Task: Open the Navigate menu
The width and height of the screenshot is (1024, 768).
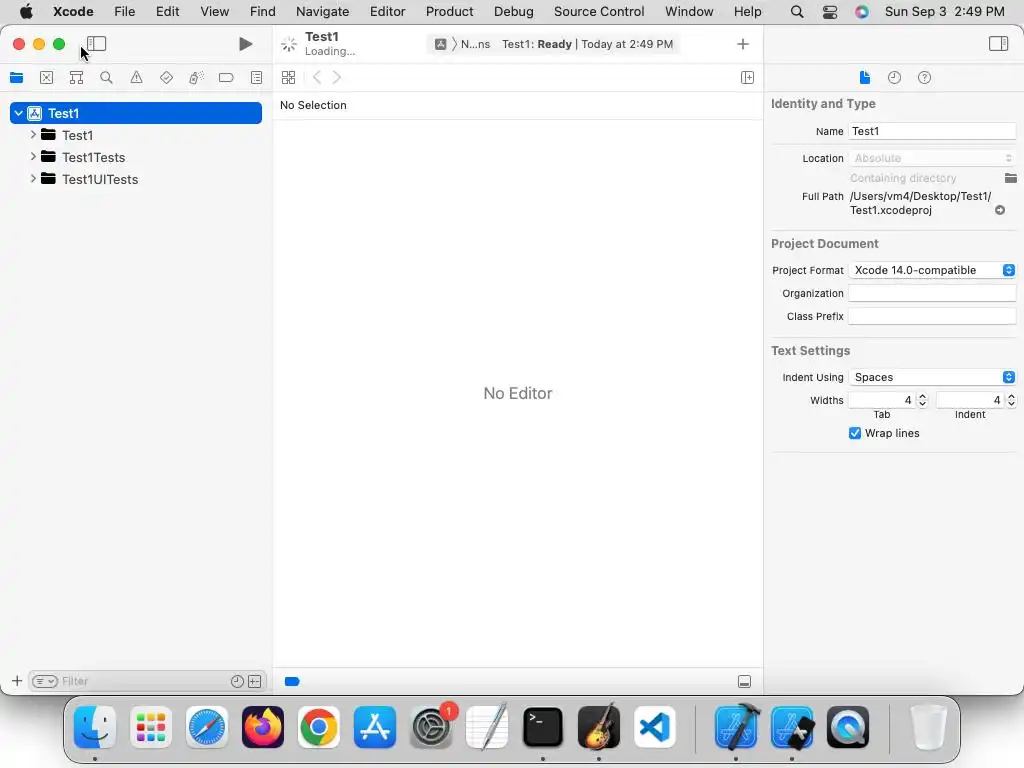Action: 323,12
